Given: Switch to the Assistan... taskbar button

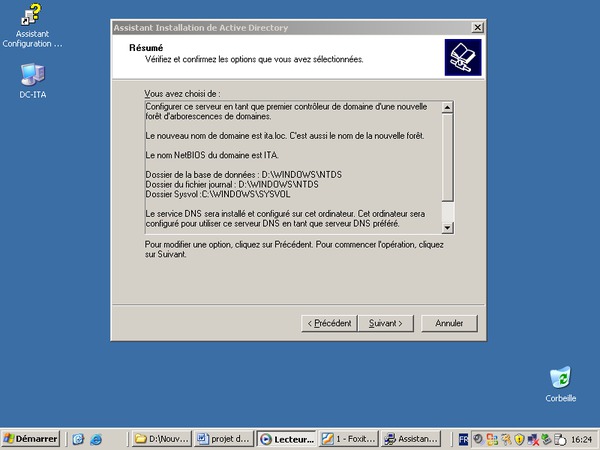Looking at the screenshot, I should tap(411, 439).
